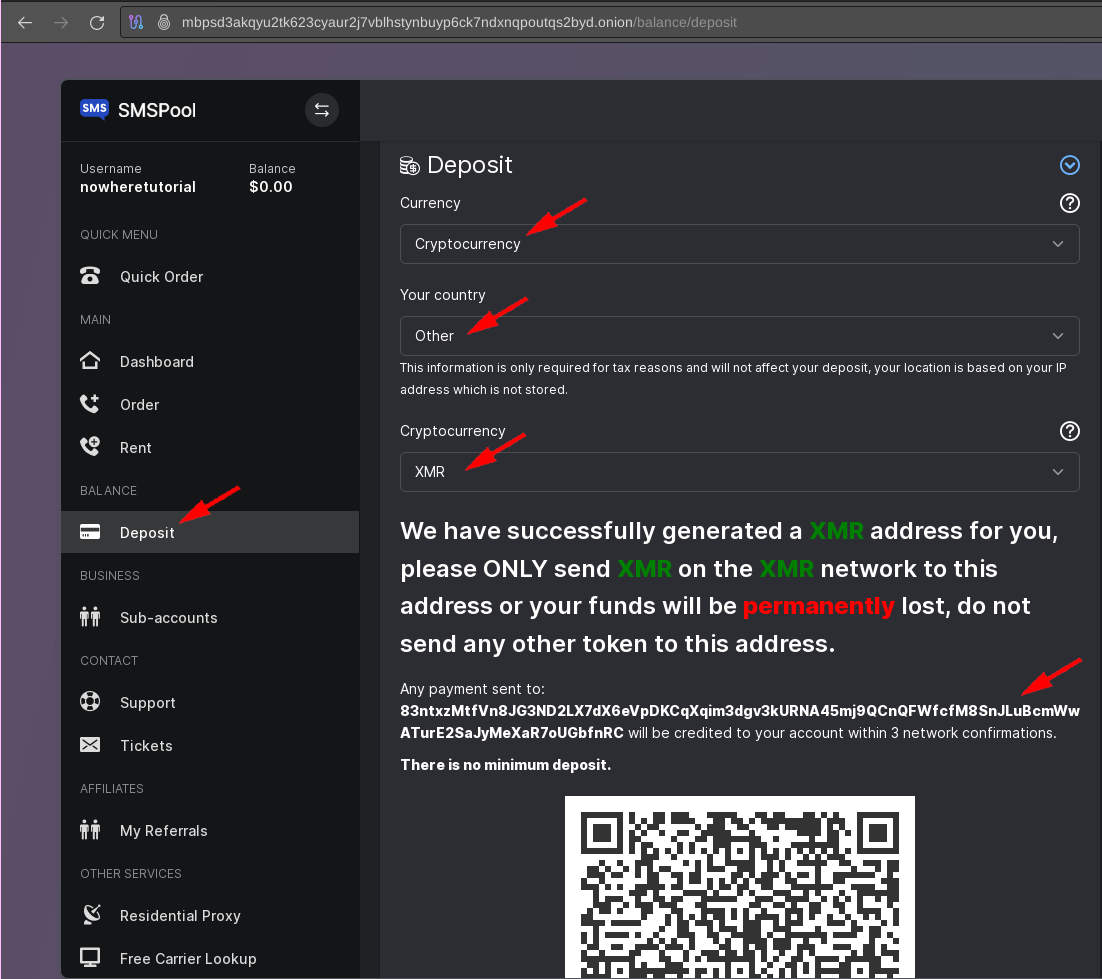Open the Sub-accounts menu item
Screen dimensions: 1102x979
pyautogui.click(x=210, y=618)
